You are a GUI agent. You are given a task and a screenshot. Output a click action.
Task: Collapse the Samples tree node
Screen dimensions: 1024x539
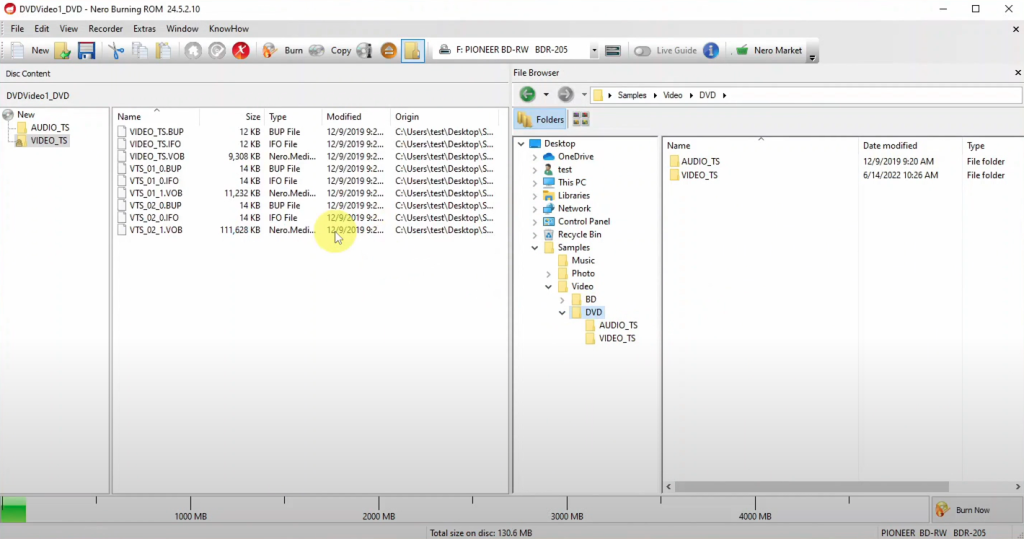click(535, 248)
